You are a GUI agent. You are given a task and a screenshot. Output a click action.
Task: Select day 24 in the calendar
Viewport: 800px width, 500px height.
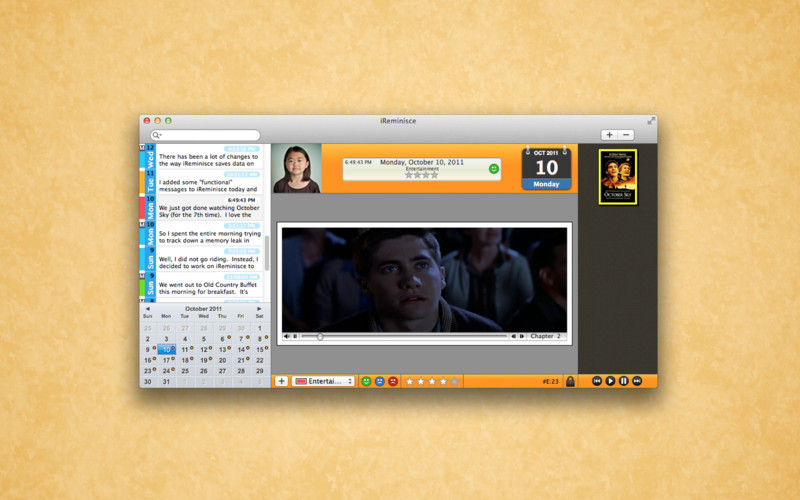166,371
